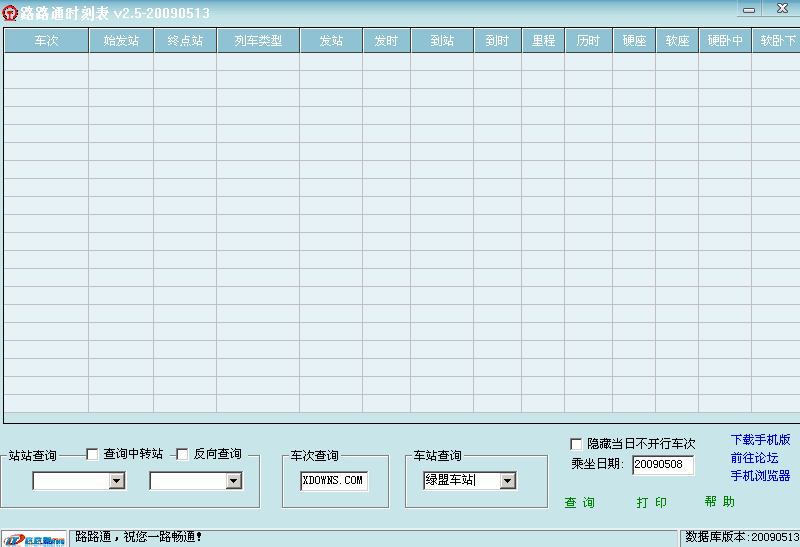Click the logo in the status bar

coord(34,538)
